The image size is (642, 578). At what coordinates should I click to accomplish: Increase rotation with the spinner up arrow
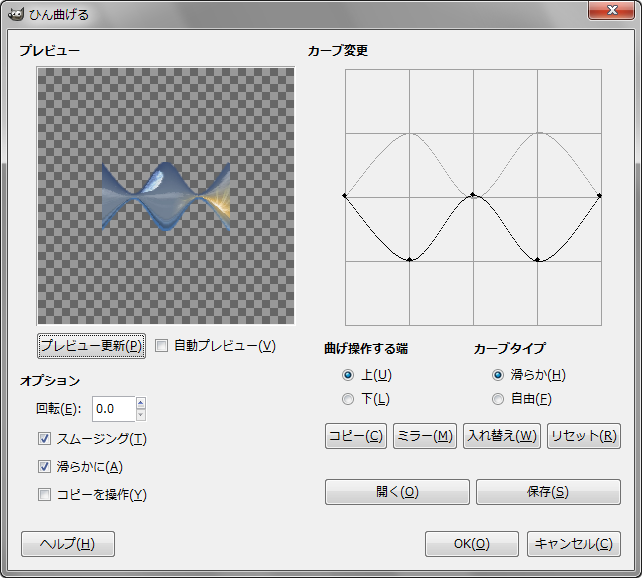(140, 403)
